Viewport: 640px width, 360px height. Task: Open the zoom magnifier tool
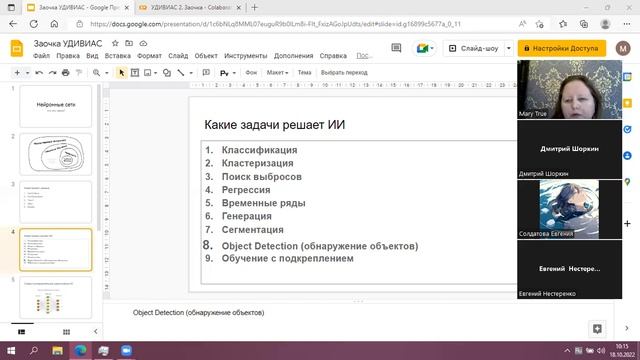tap(96, 73)
